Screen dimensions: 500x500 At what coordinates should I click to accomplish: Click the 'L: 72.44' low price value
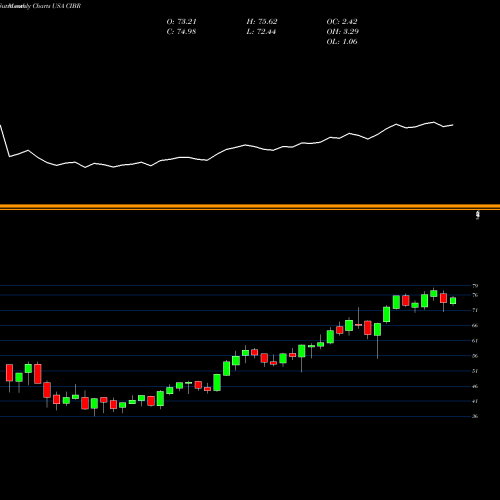[261, 32]
